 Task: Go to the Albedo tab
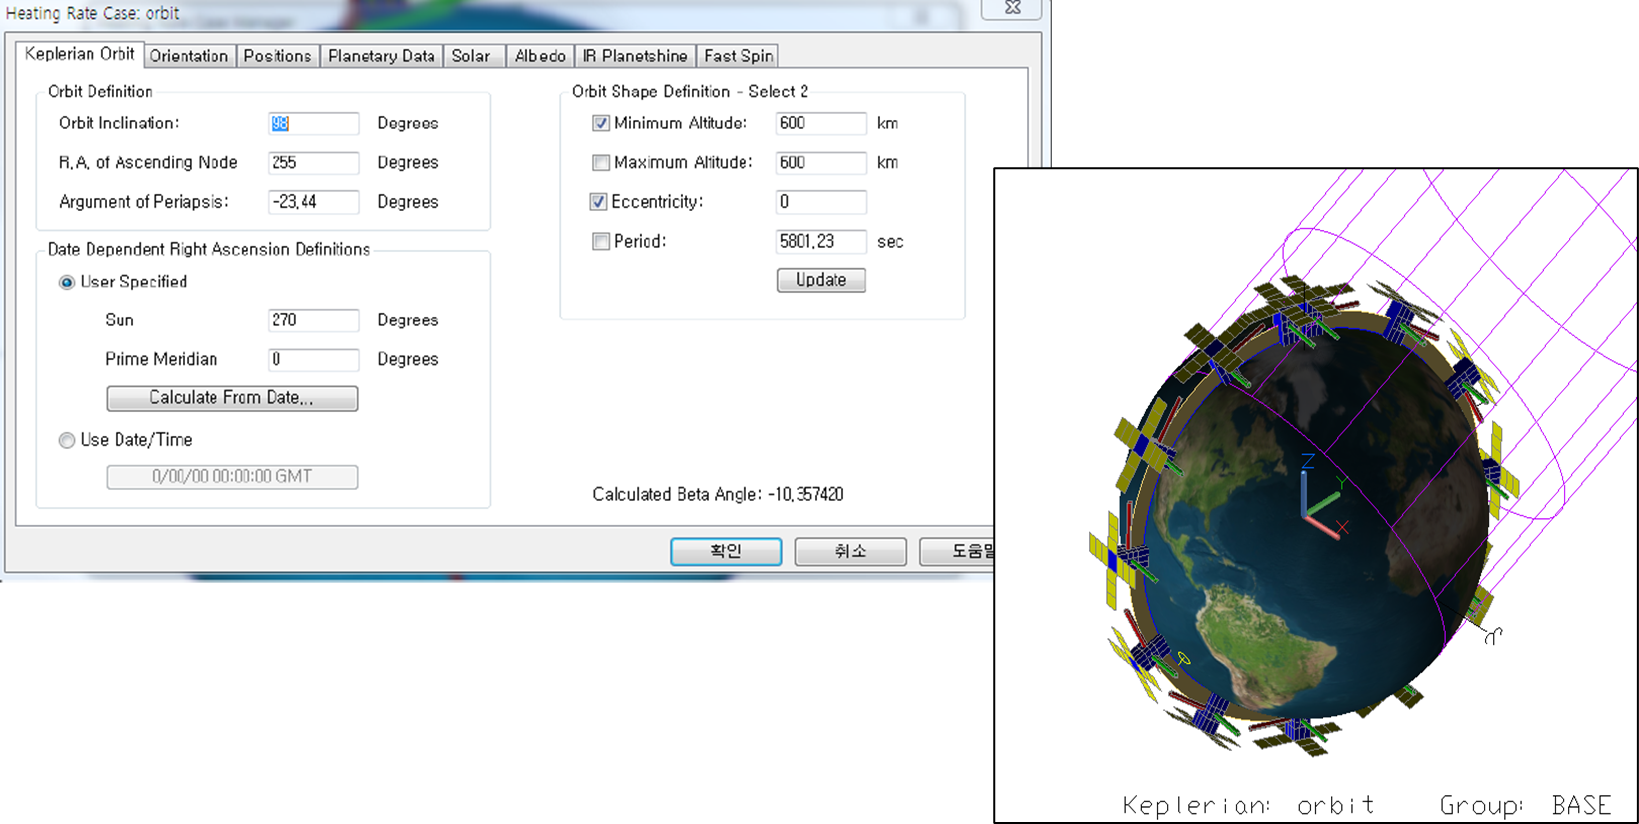pyautogui.click(x=540, y=56)
